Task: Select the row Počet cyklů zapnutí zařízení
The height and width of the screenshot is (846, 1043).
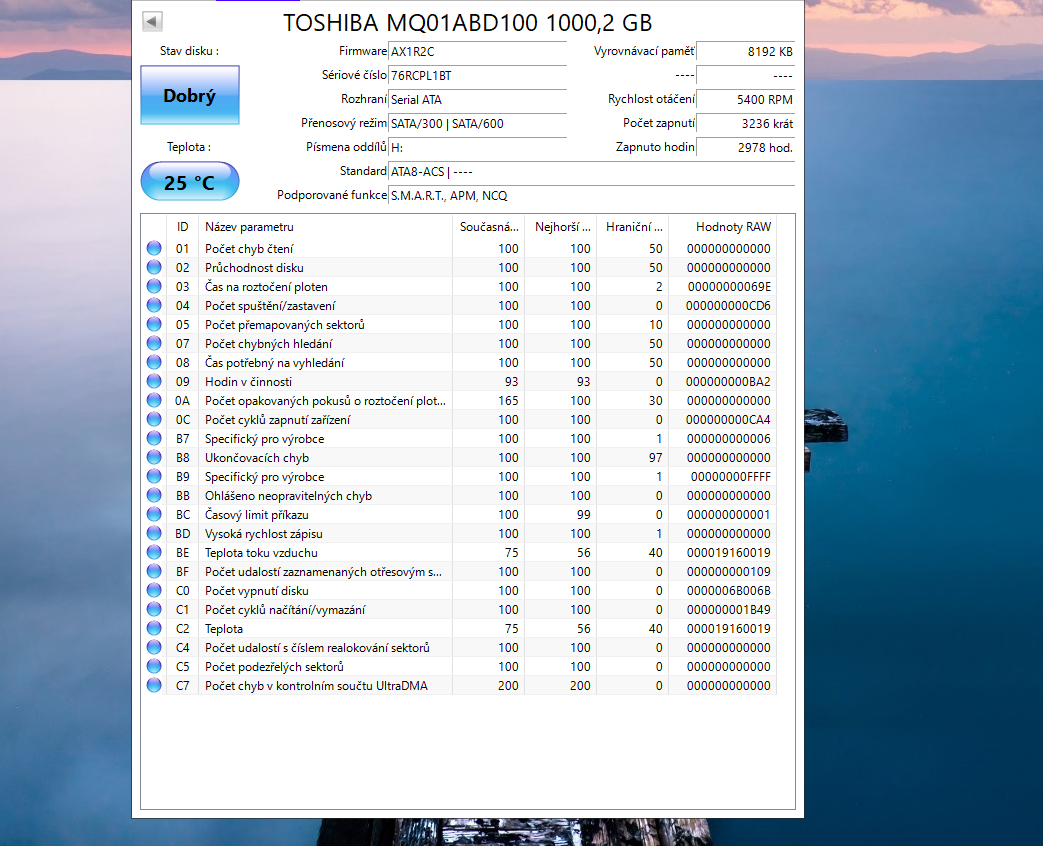Action: pos(300,419)
